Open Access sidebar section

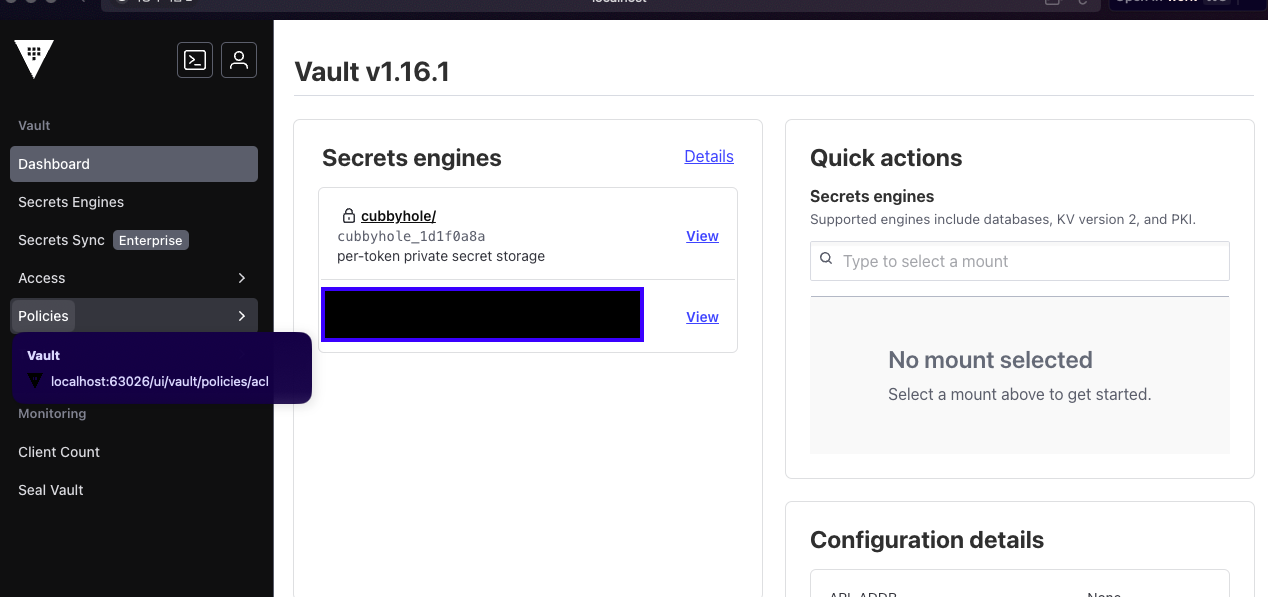(x=134, y=278)
